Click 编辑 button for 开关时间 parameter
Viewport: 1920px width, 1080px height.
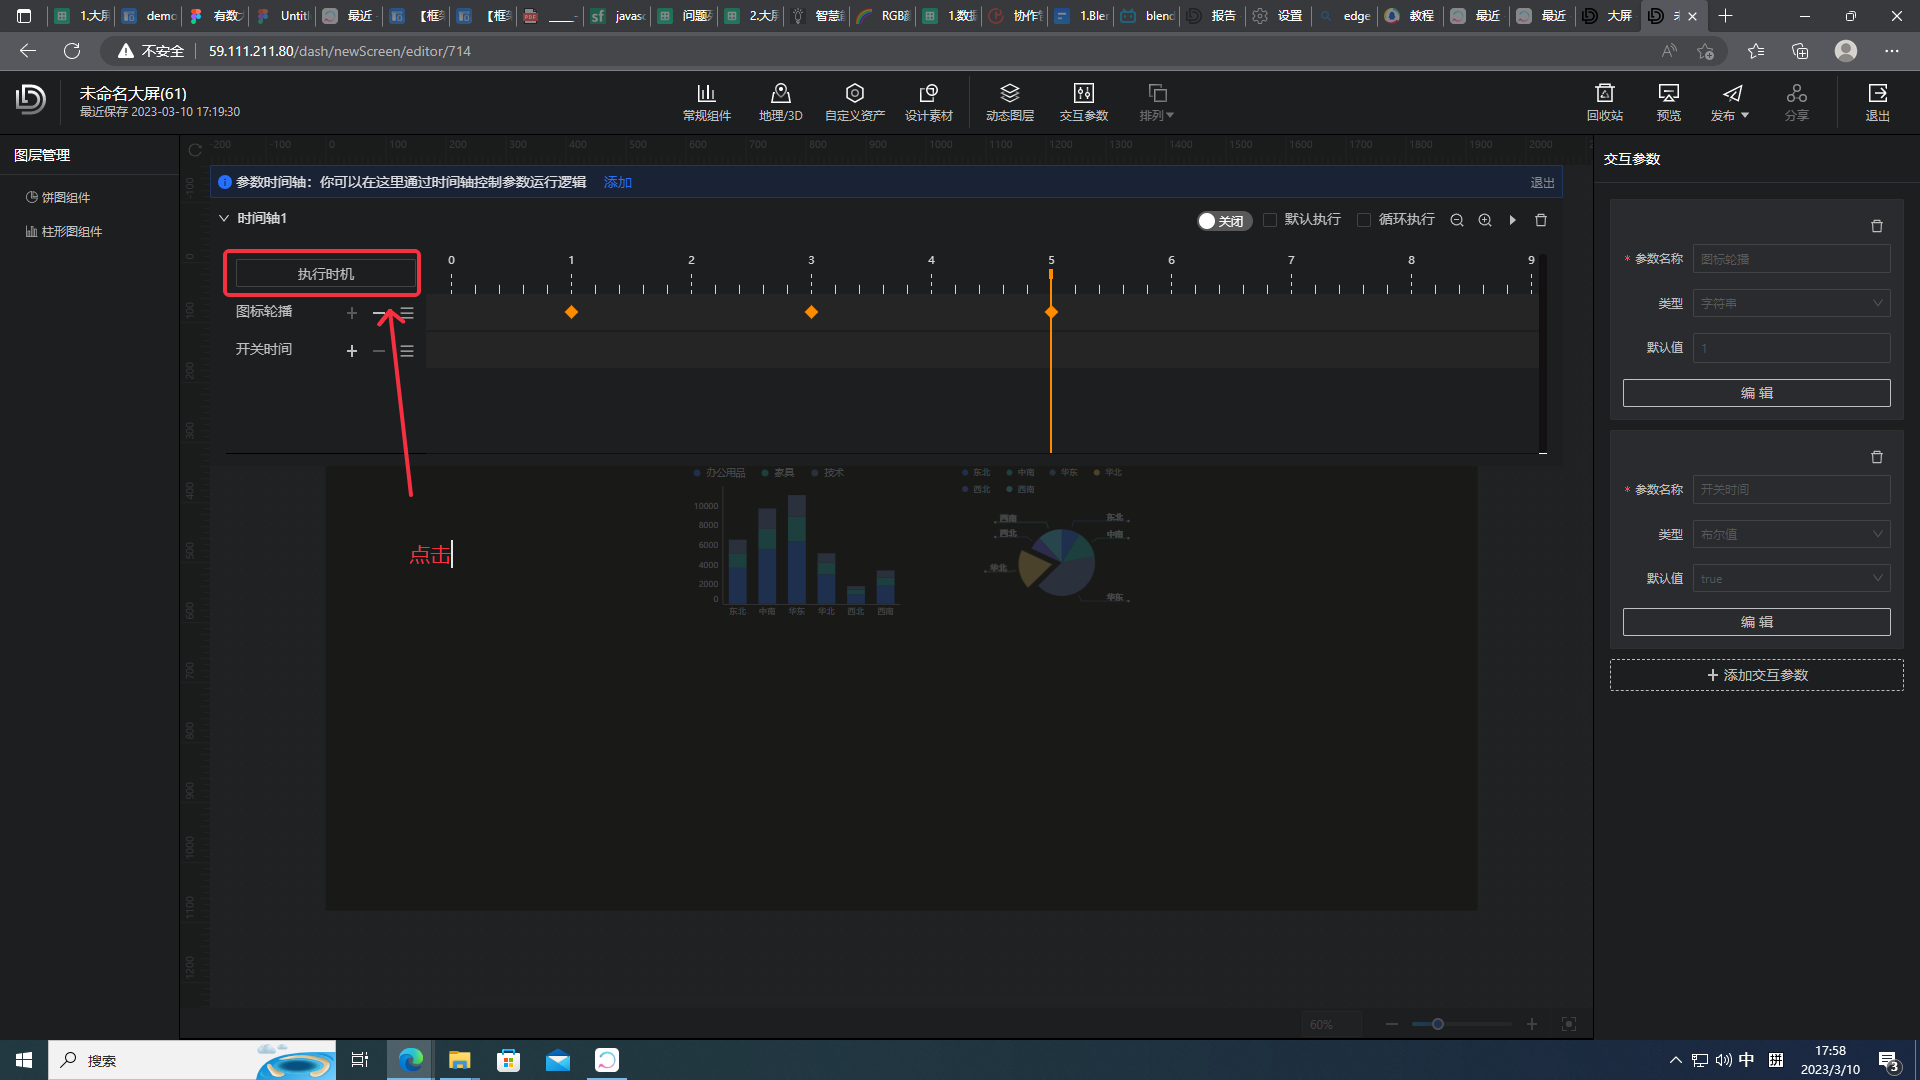click(1756, 622)
